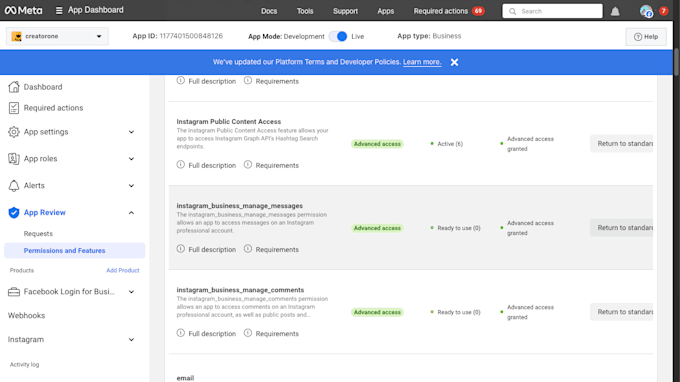Click Full description info icon for Instagram Public Content Access
Viewport: 680px width, 382px height.
pos(181,165)
